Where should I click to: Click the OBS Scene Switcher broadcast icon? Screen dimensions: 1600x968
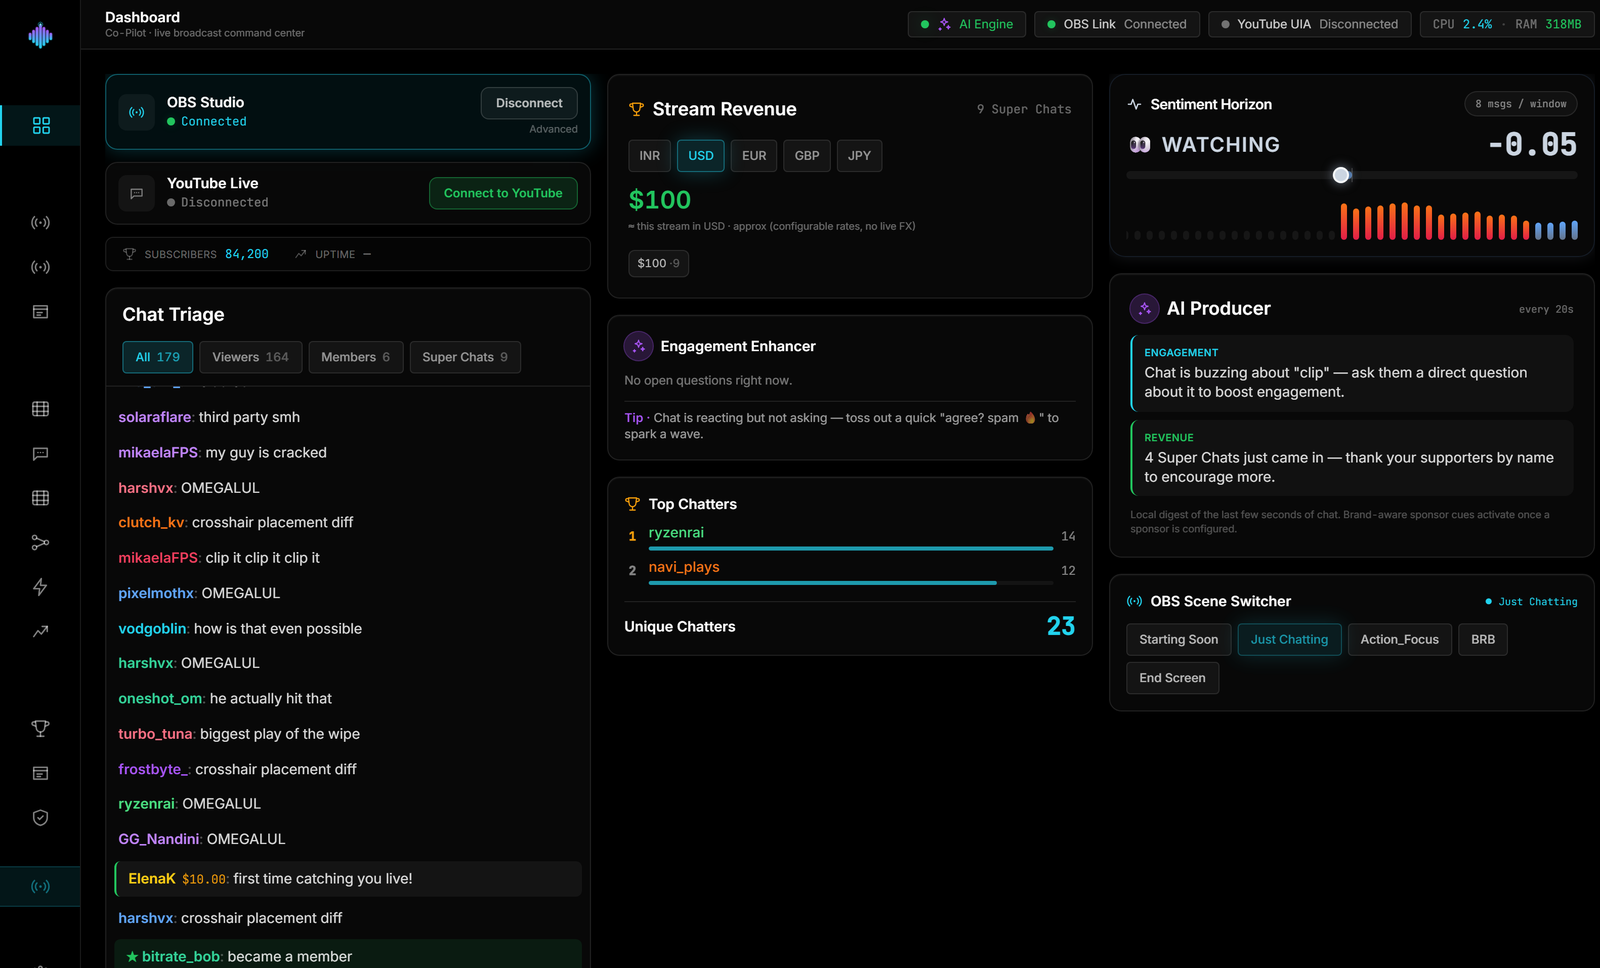tap(1134, 601)
